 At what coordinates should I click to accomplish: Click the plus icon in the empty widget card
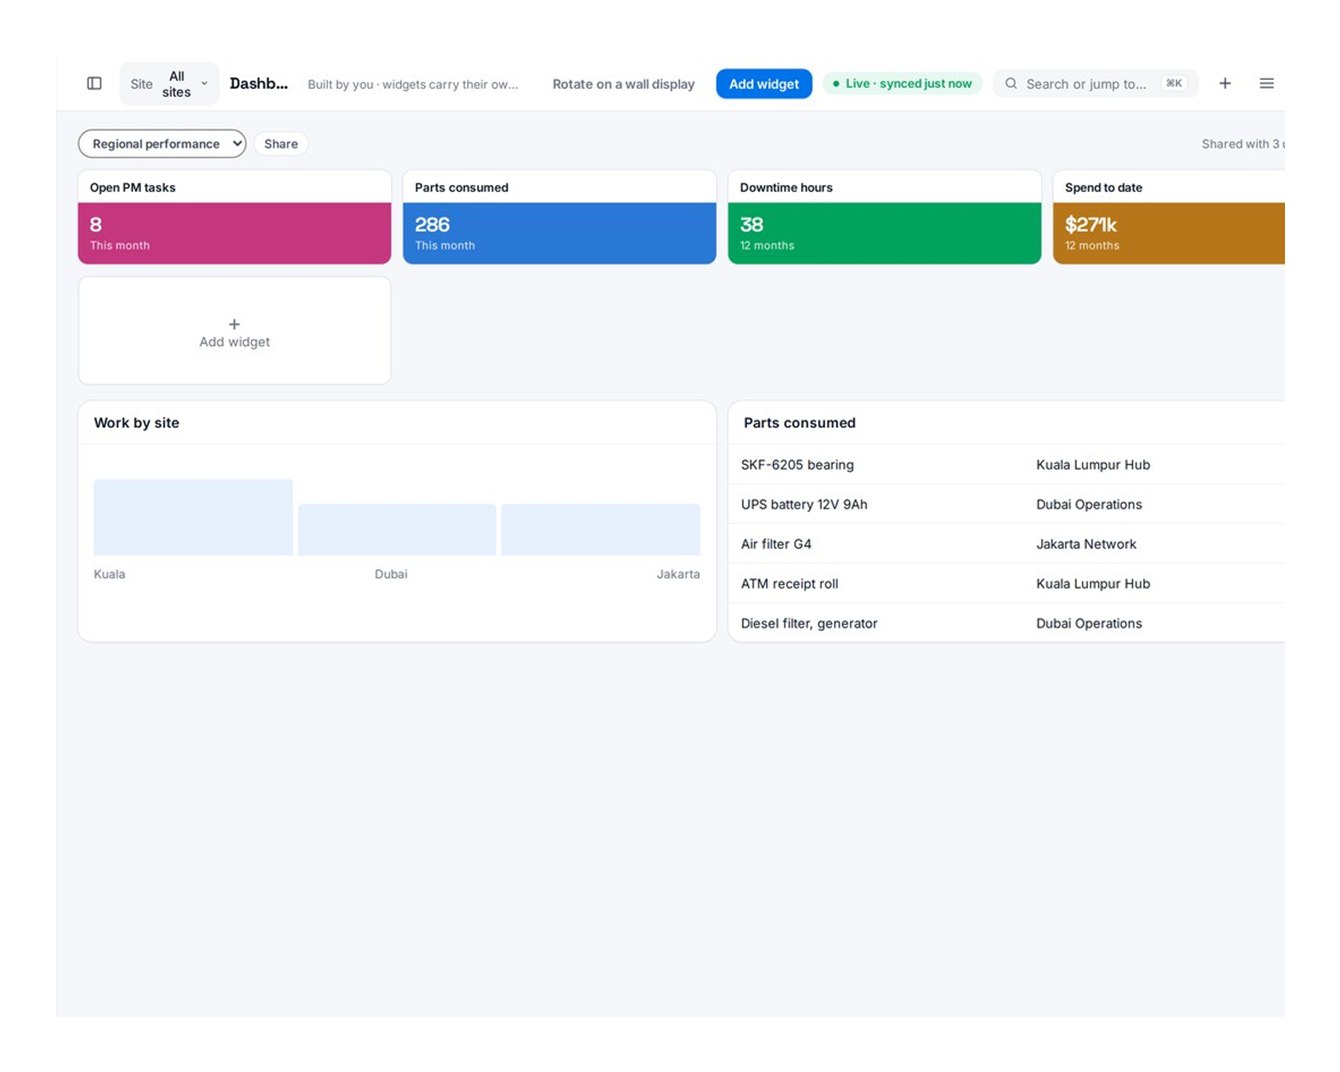[x=234, y=324]
